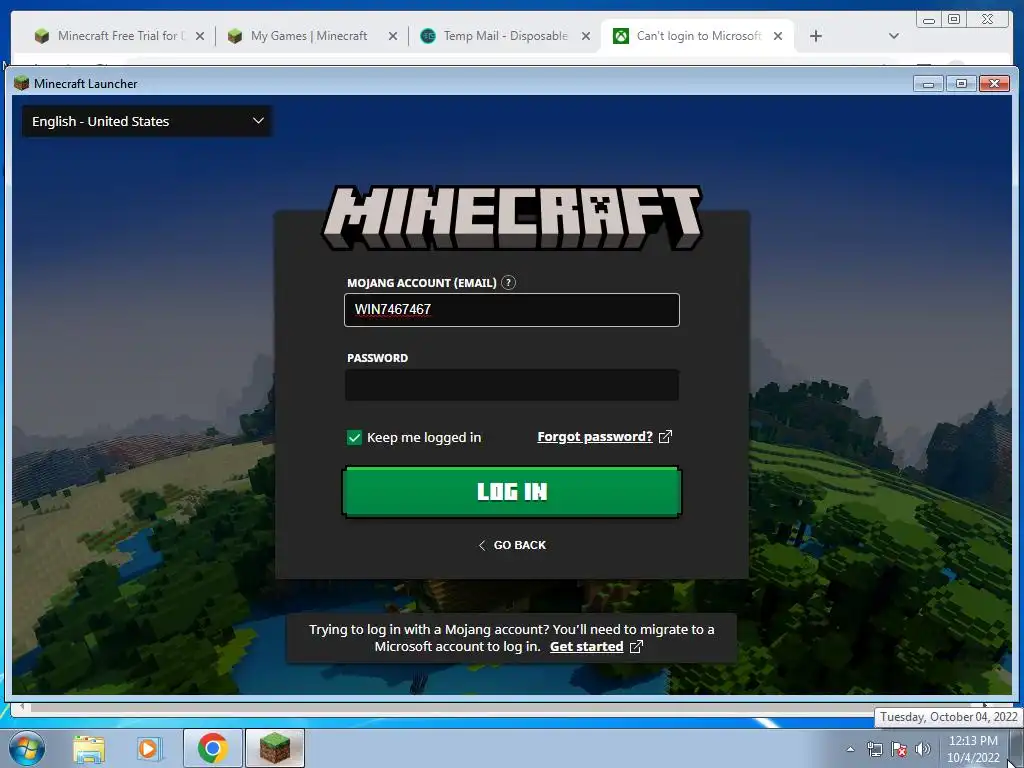
Task: Open the Forgot password? link
Action: coord(595,437)
